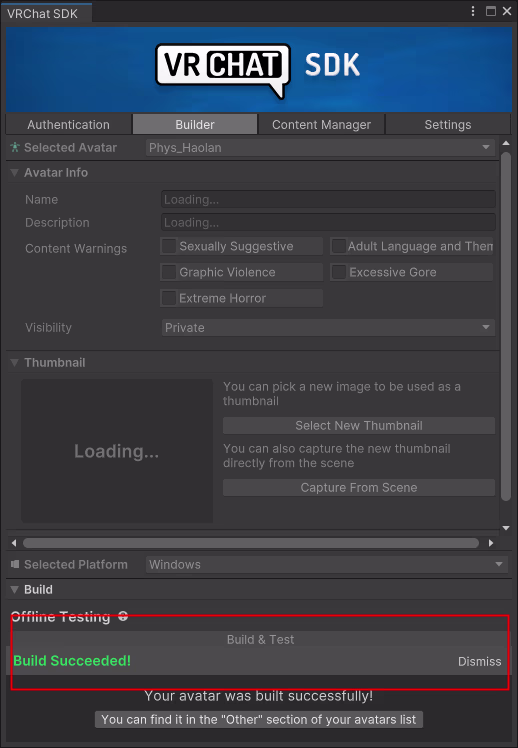Open the Content Manager tab
The image size is (518, 748).
321,125
